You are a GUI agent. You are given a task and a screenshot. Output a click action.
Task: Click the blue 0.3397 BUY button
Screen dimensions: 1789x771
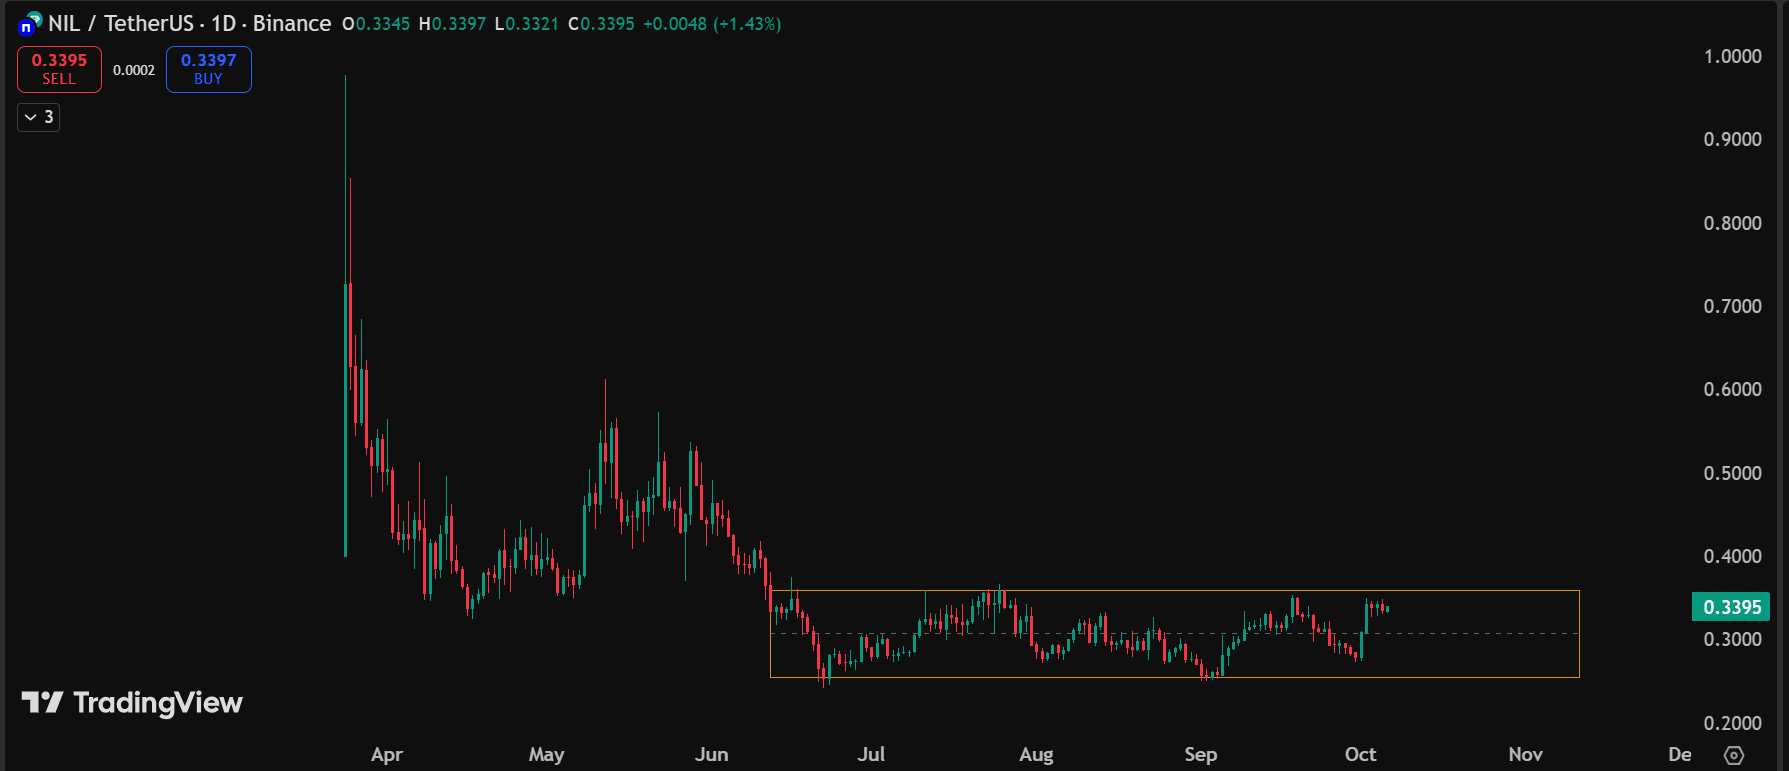[x=208, y=69]
